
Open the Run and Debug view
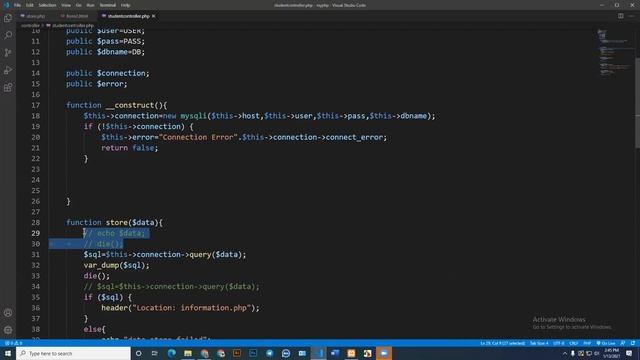(8, 70)
